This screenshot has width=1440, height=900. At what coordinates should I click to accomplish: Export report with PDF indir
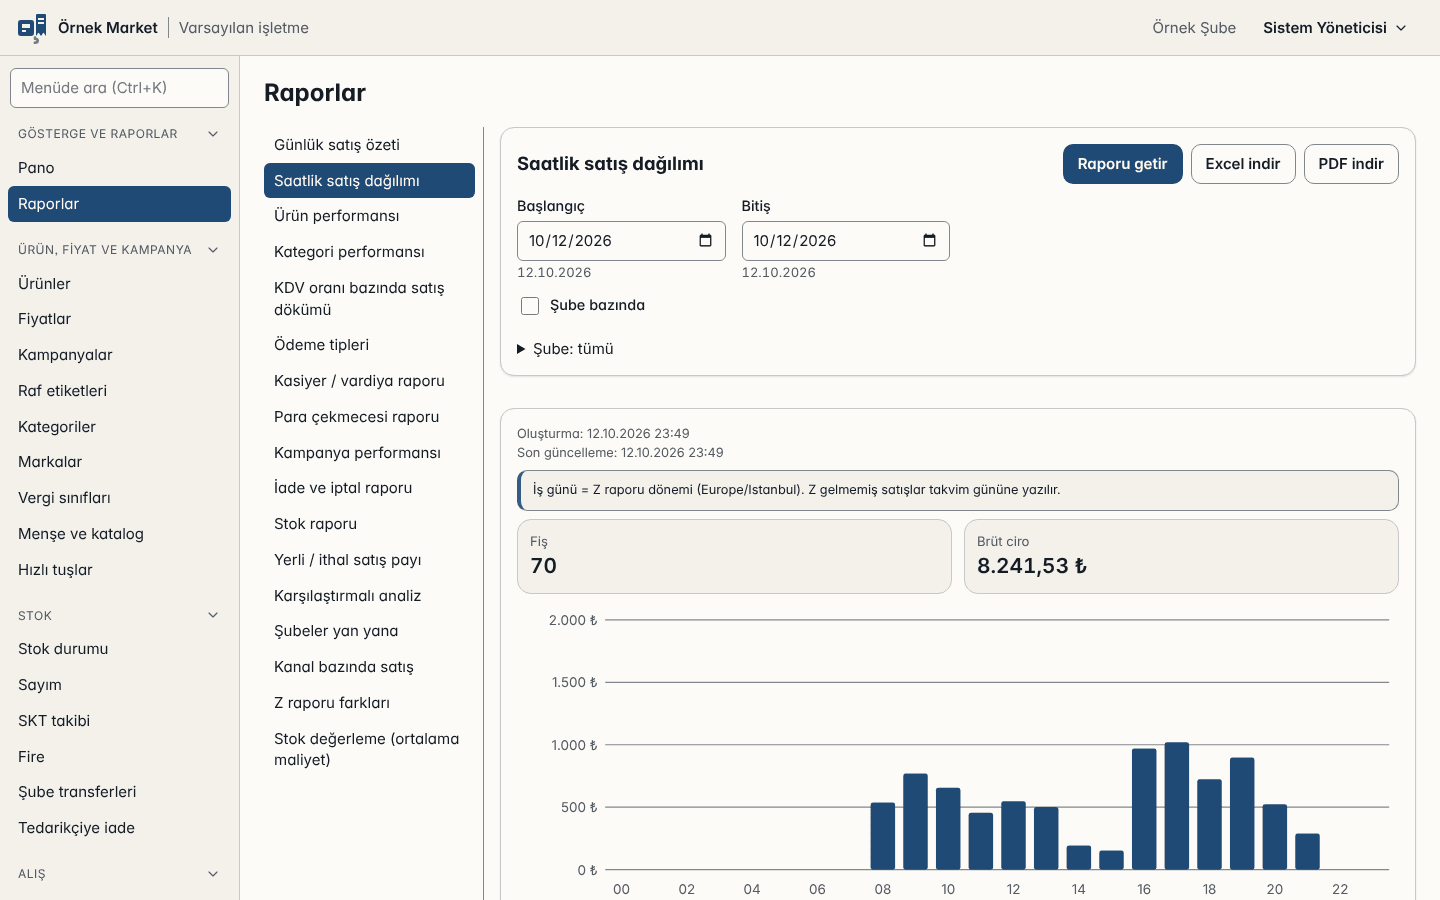pyautogui.click(x=1351, y=164)
